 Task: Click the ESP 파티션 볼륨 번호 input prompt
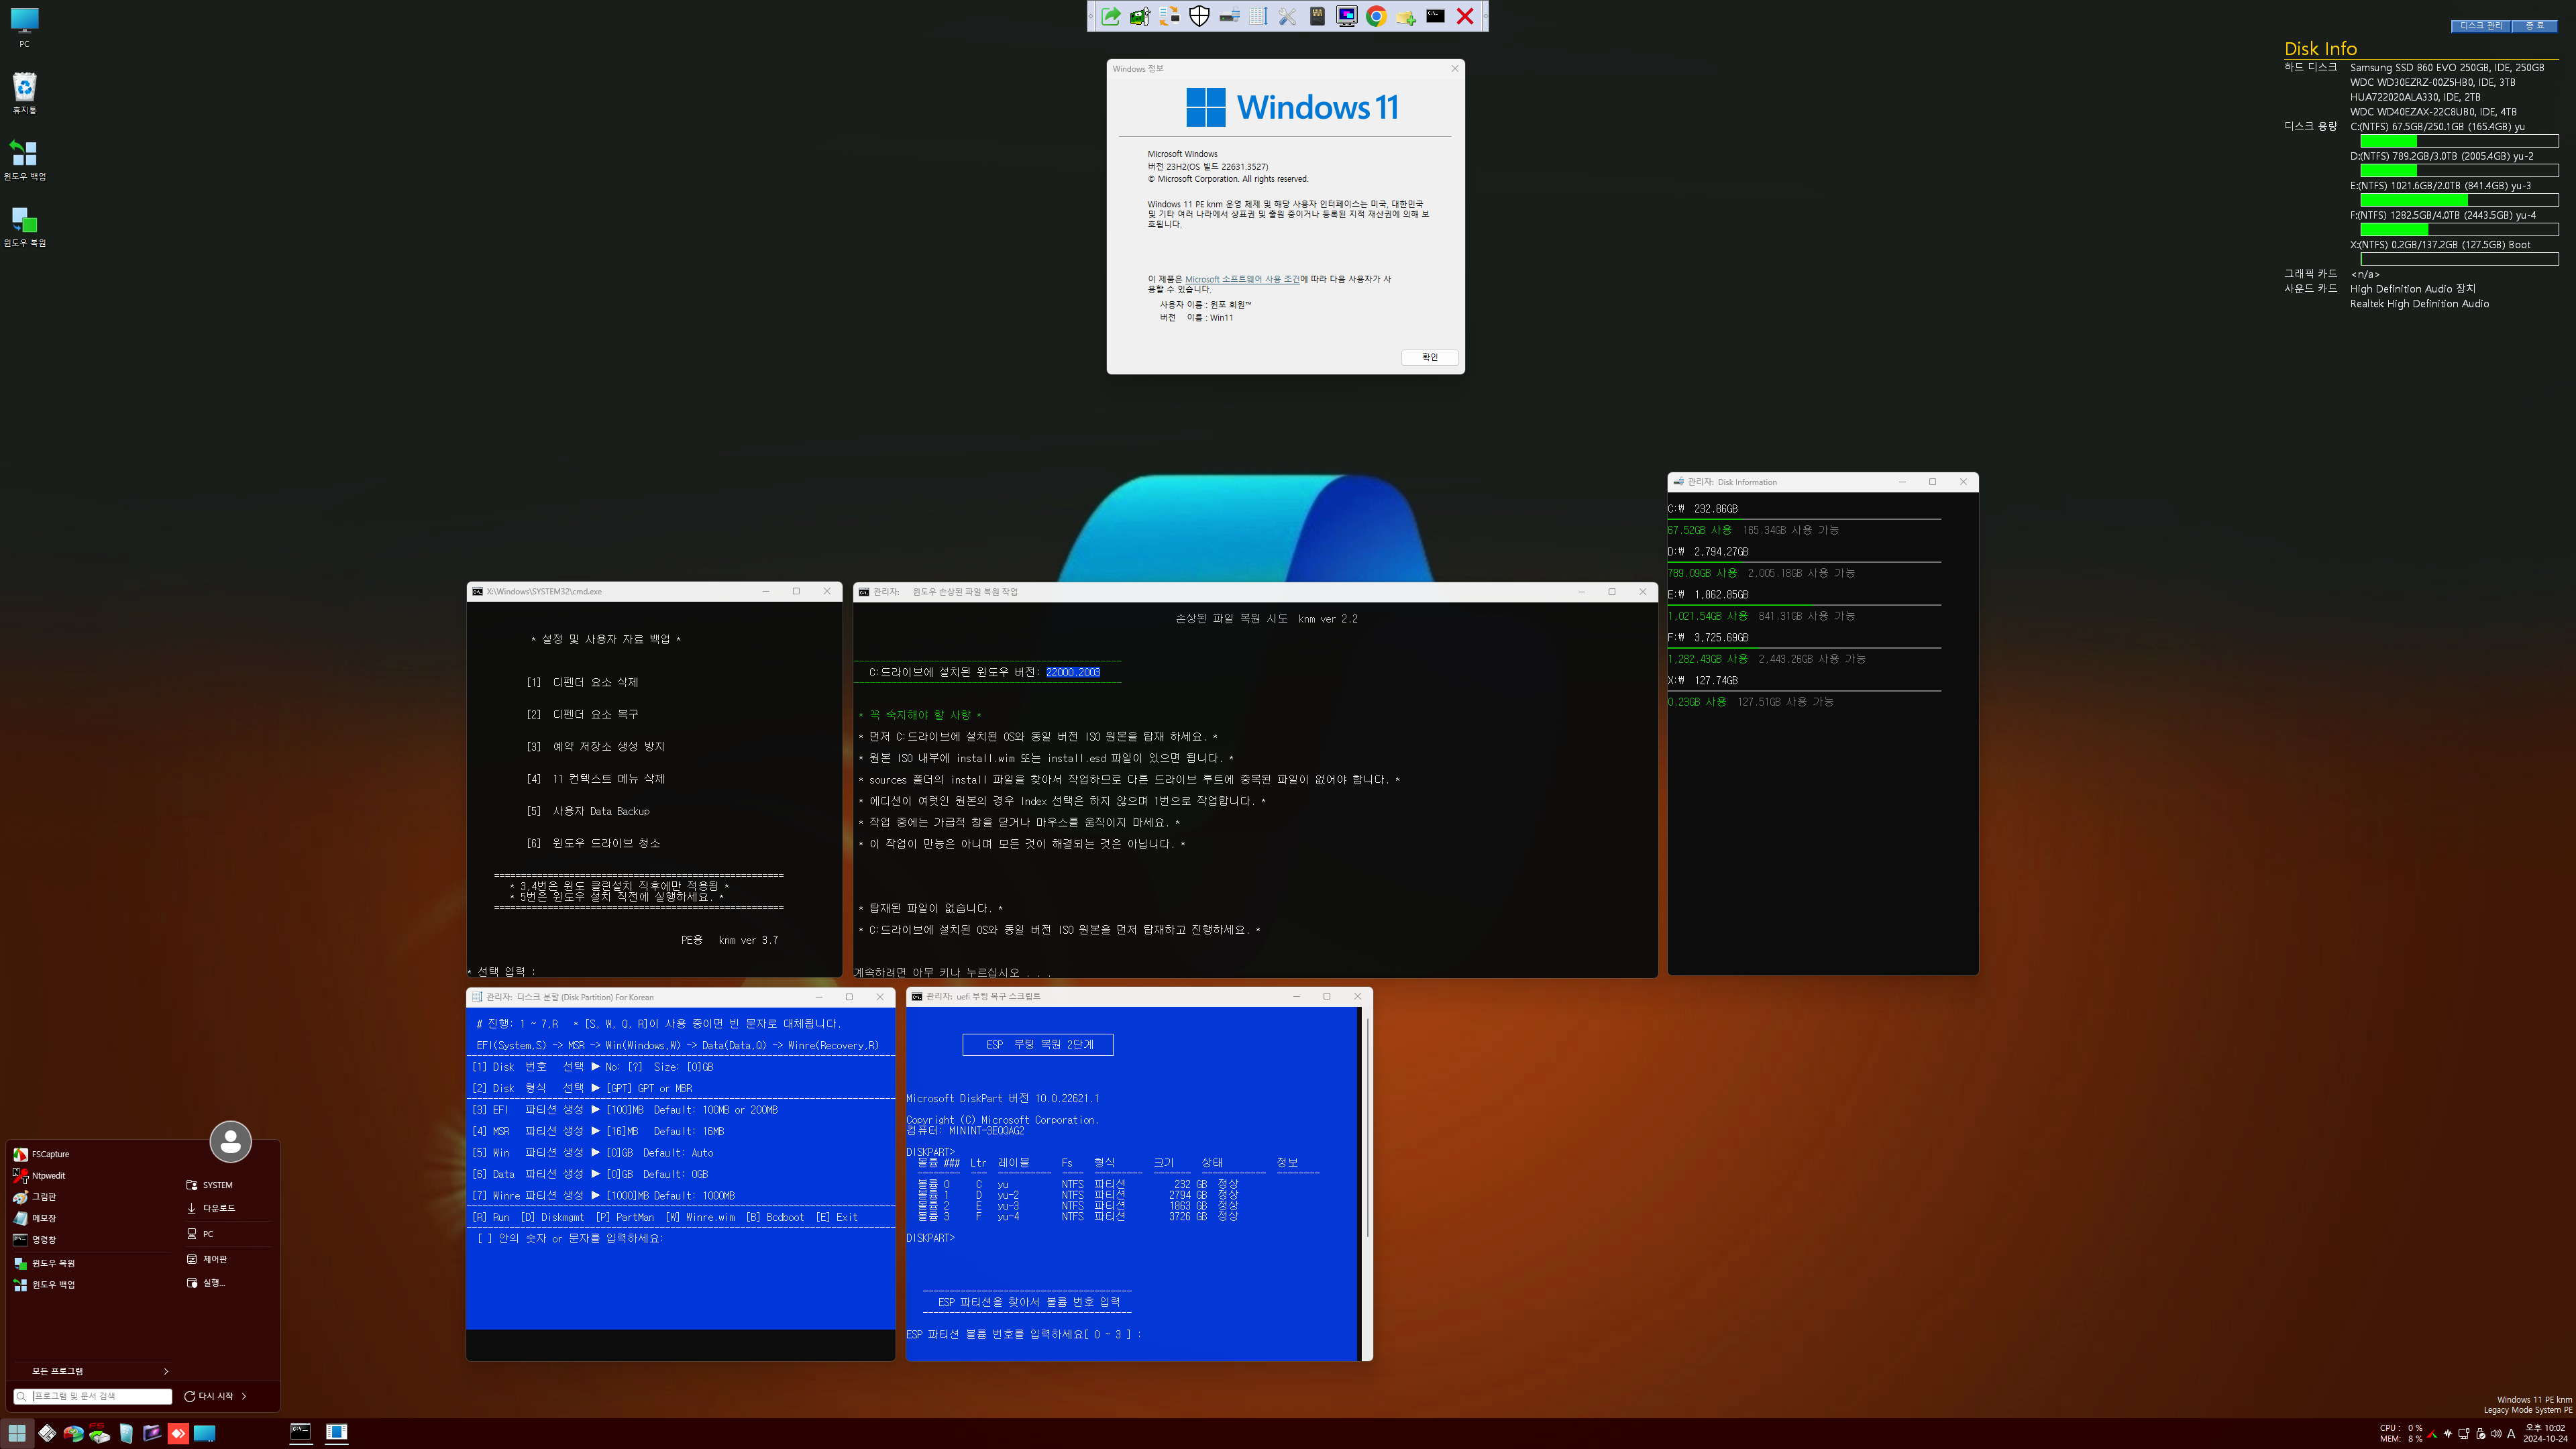[x=1023, y=1334]
